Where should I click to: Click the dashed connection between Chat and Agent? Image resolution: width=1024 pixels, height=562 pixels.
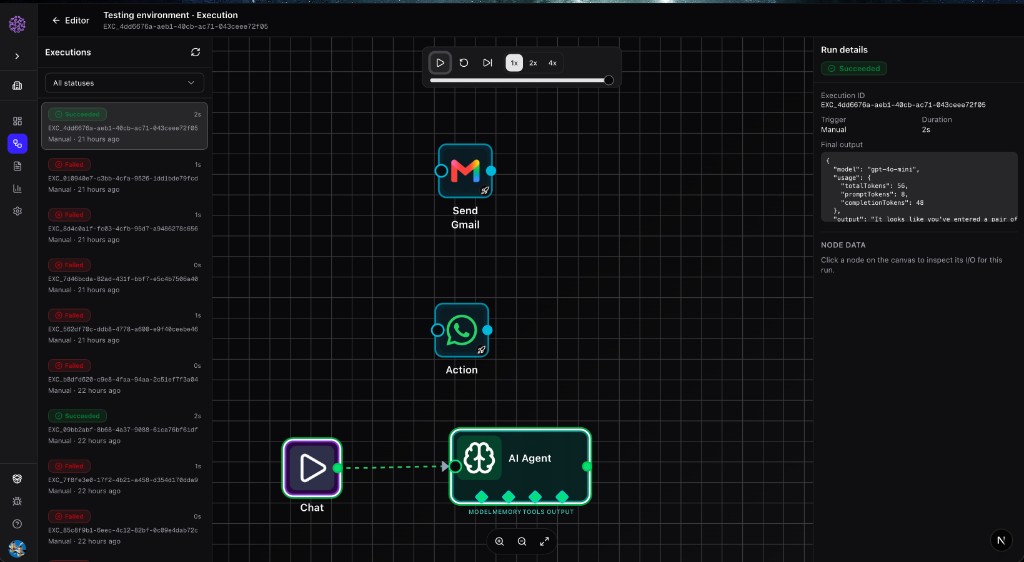[392, 467]
